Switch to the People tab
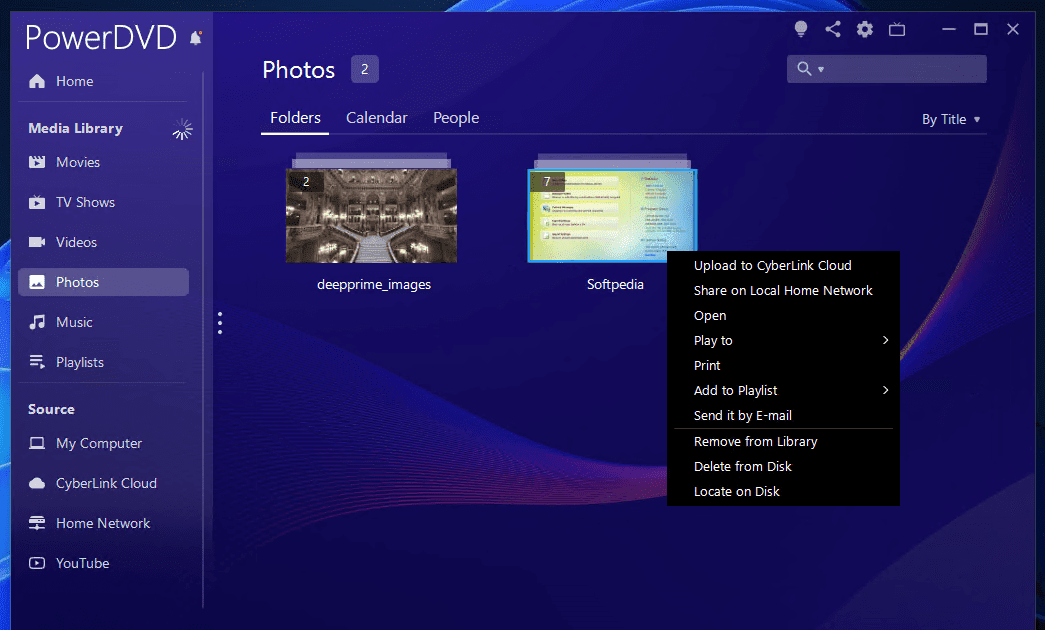Image resolution: width=1045 pixels, height=630 pixels. click(x=456, y=118)
